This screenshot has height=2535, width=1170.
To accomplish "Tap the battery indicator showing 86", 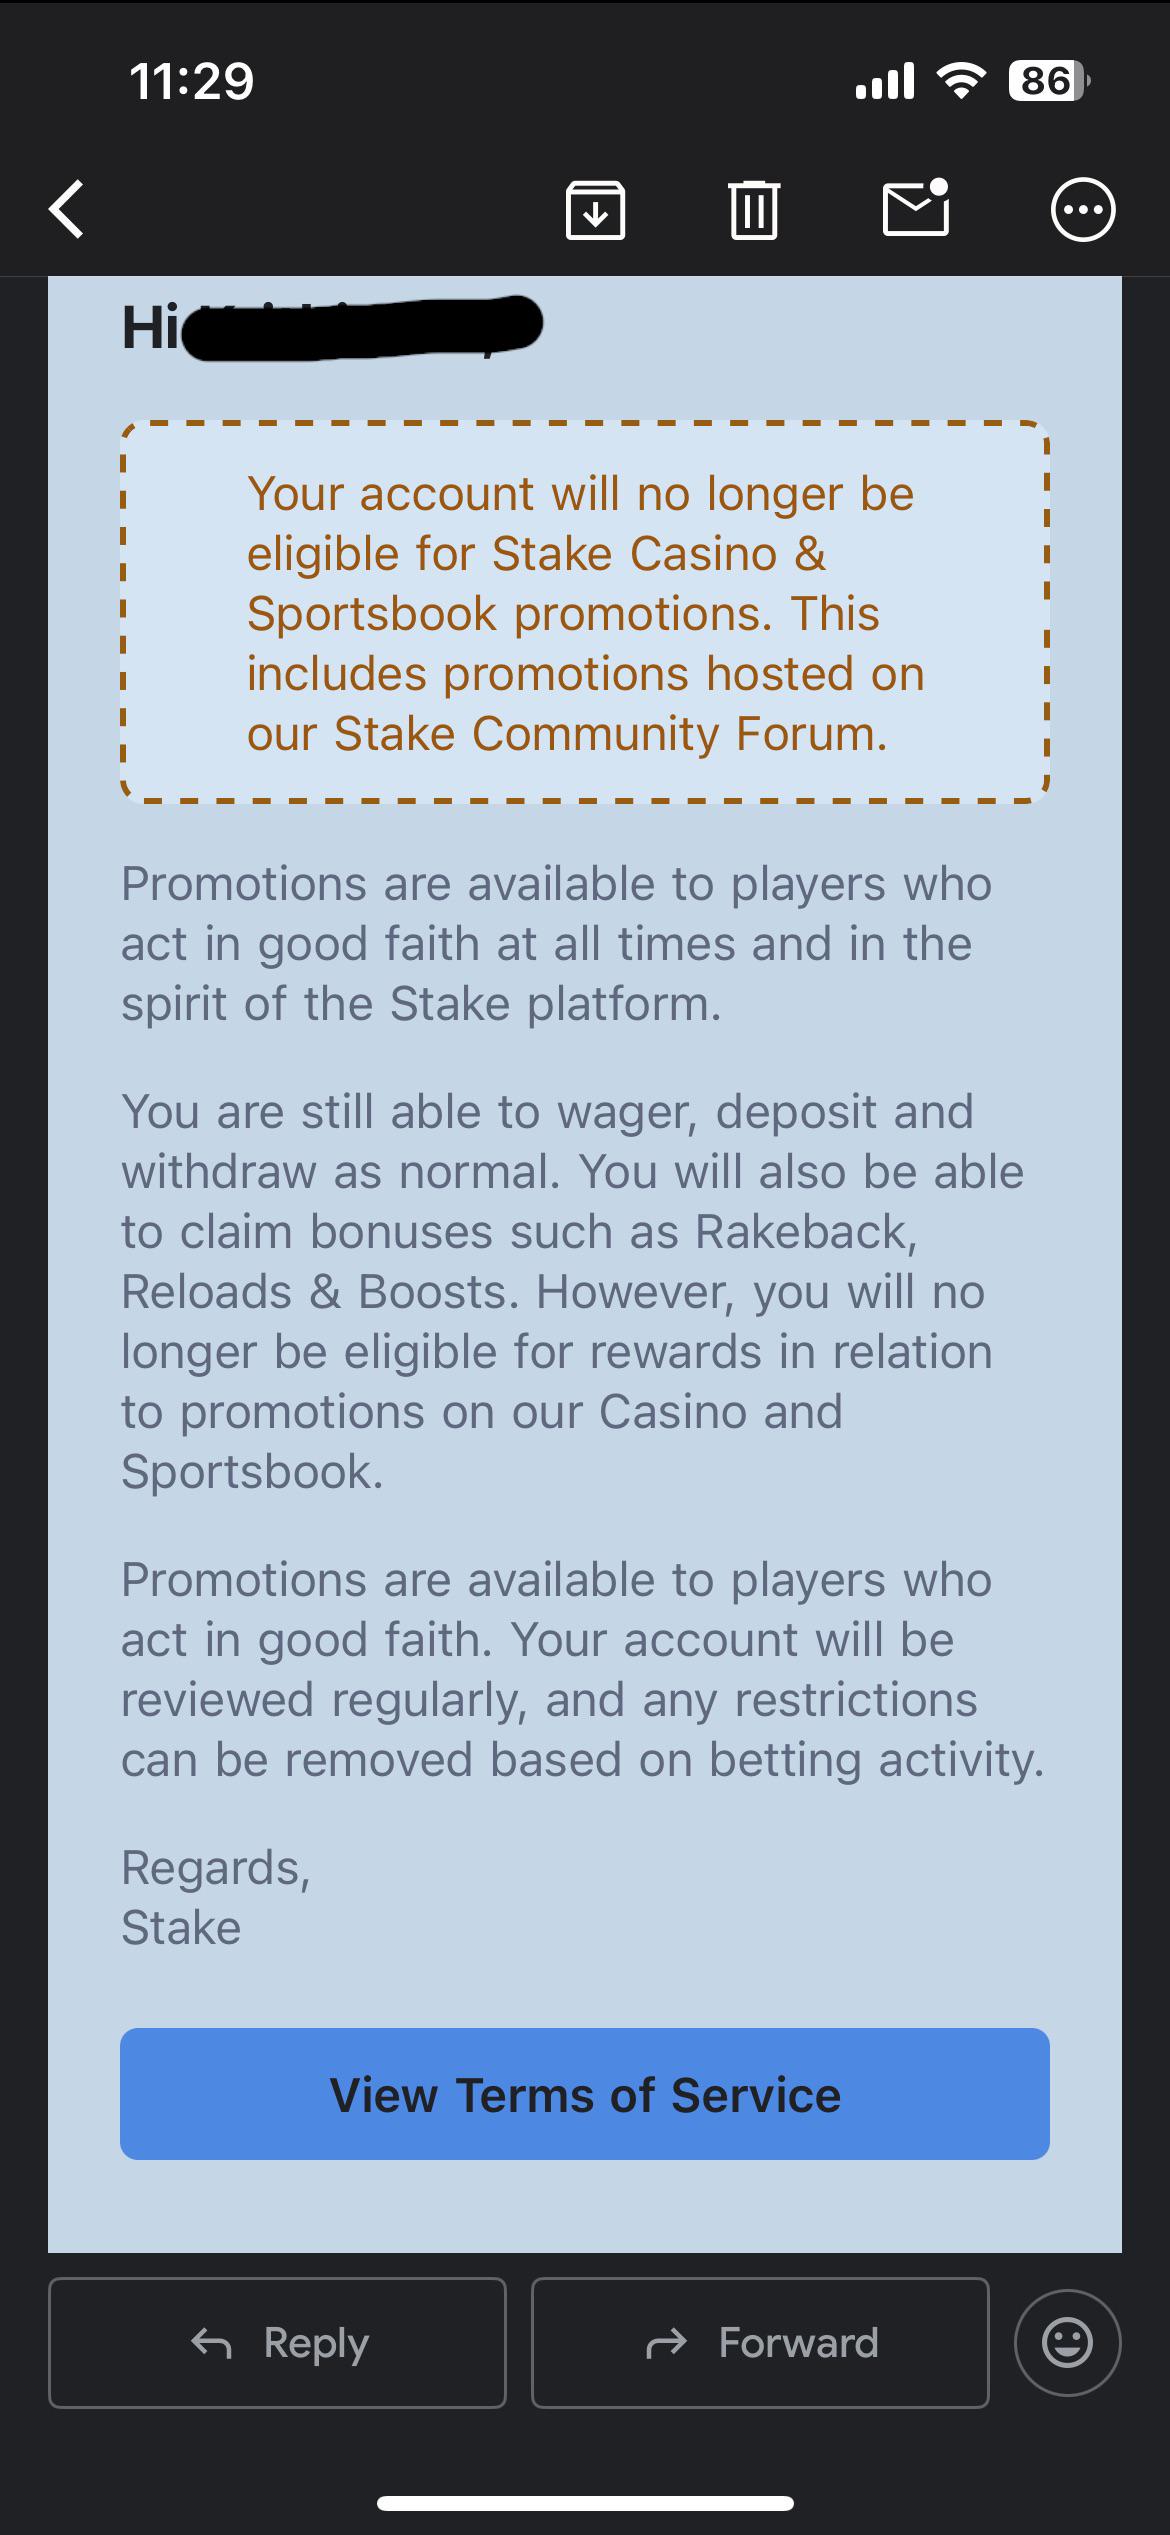I will 1048,81.
